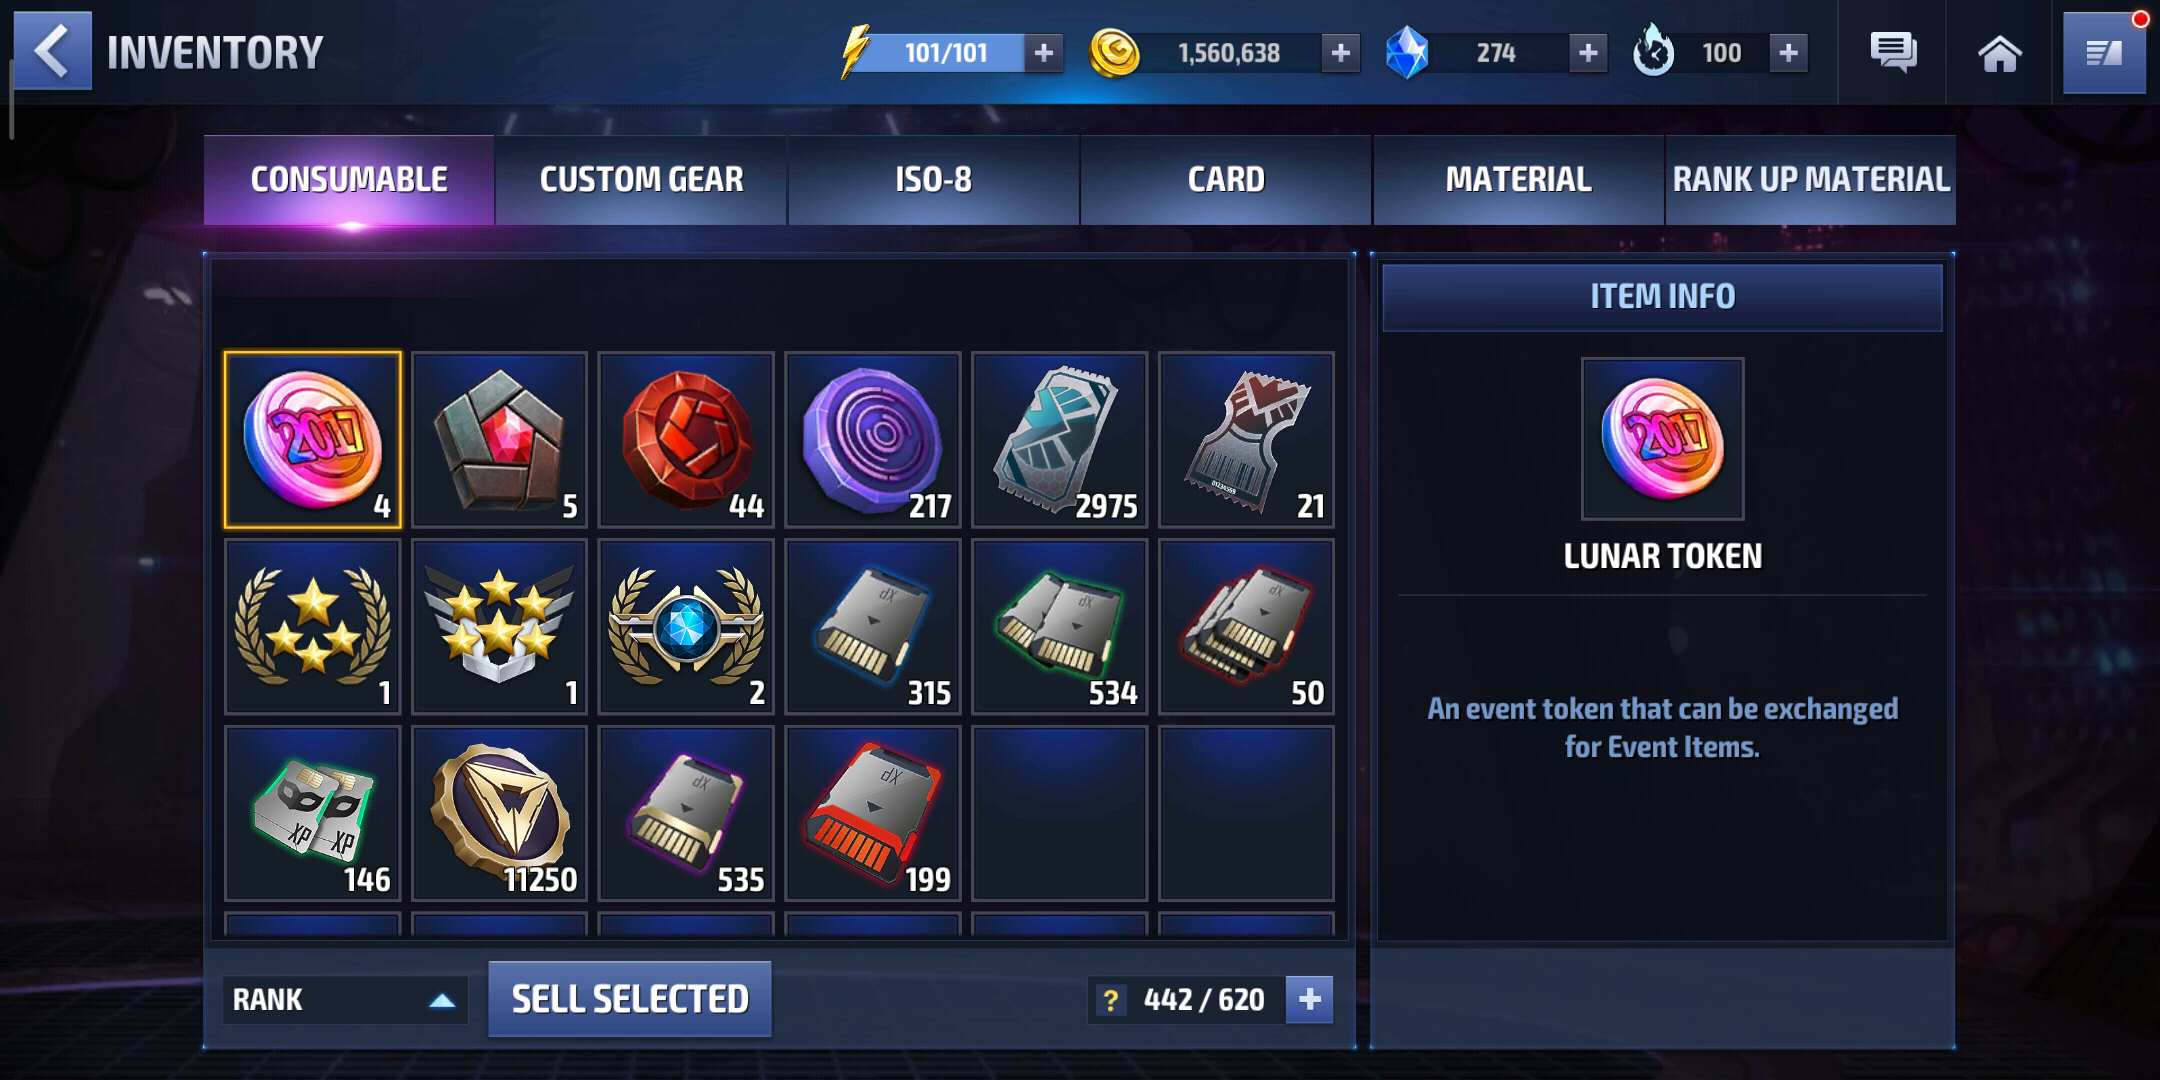The height and width of the screenshot is (1080, 2160).
Task: Open the Card tab
Action: 1226,180
